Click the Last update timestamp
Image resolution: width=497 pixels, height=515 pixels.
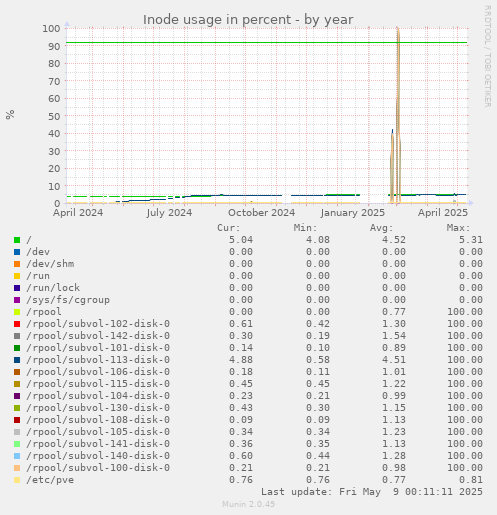(372, 492)
